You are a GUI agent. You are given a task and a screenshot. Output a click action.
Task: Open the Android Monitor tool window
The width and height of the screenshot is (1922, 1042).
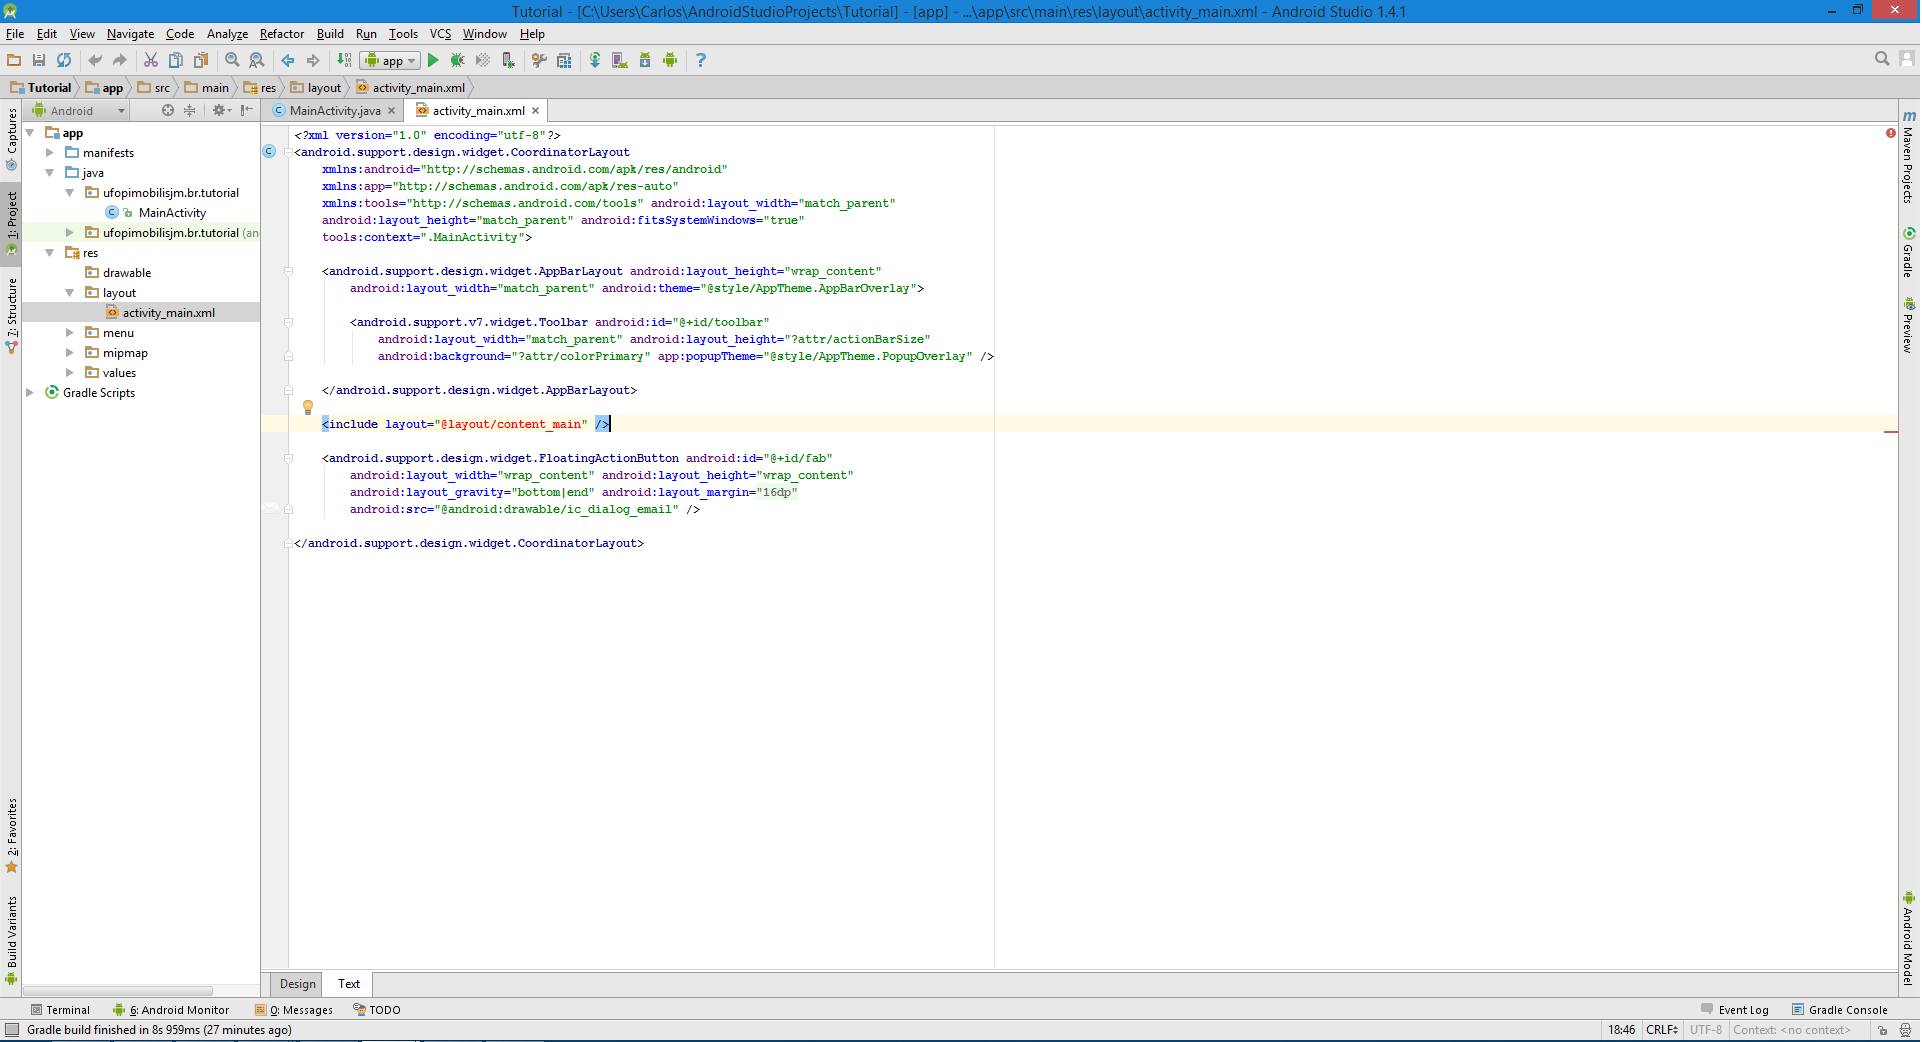pos(172,1010)
